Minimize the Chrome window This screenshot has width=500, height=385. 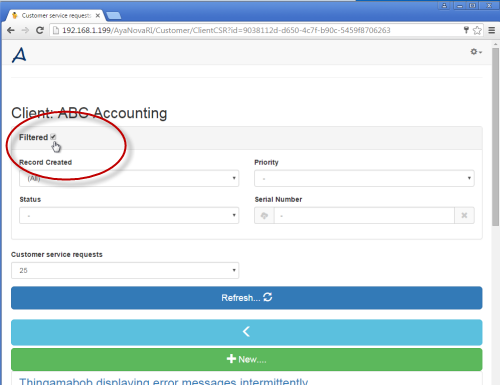tap(460, 6)
